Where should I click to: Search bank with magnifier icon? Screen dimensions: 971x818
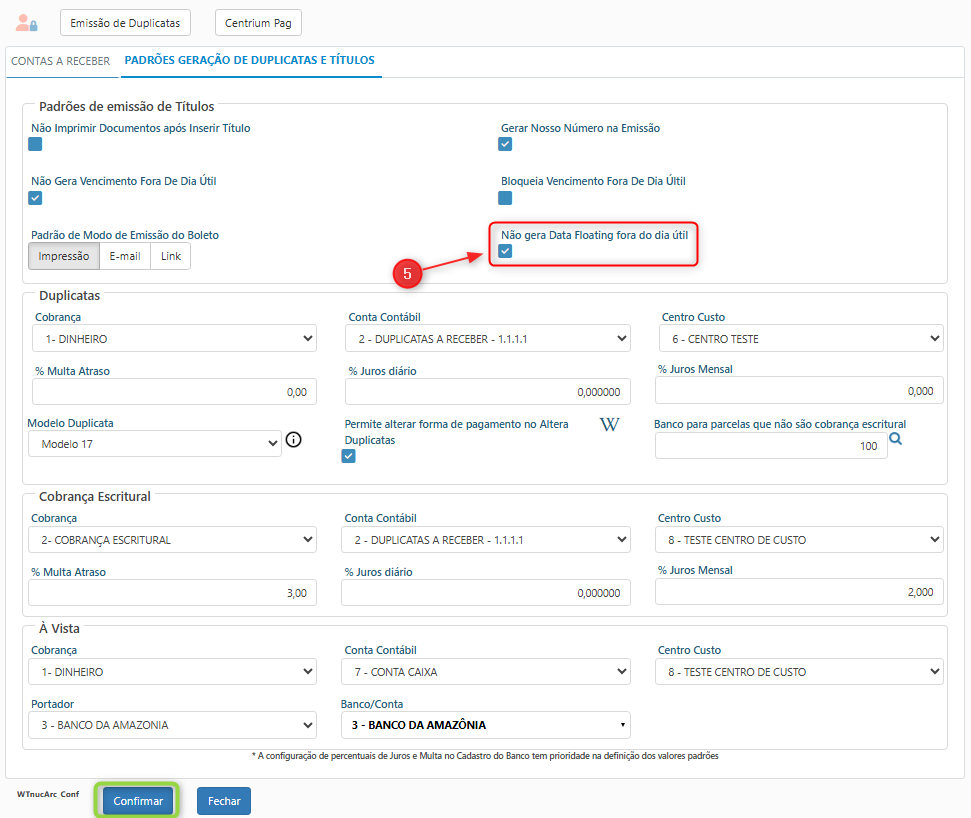[x=895, y=439]
